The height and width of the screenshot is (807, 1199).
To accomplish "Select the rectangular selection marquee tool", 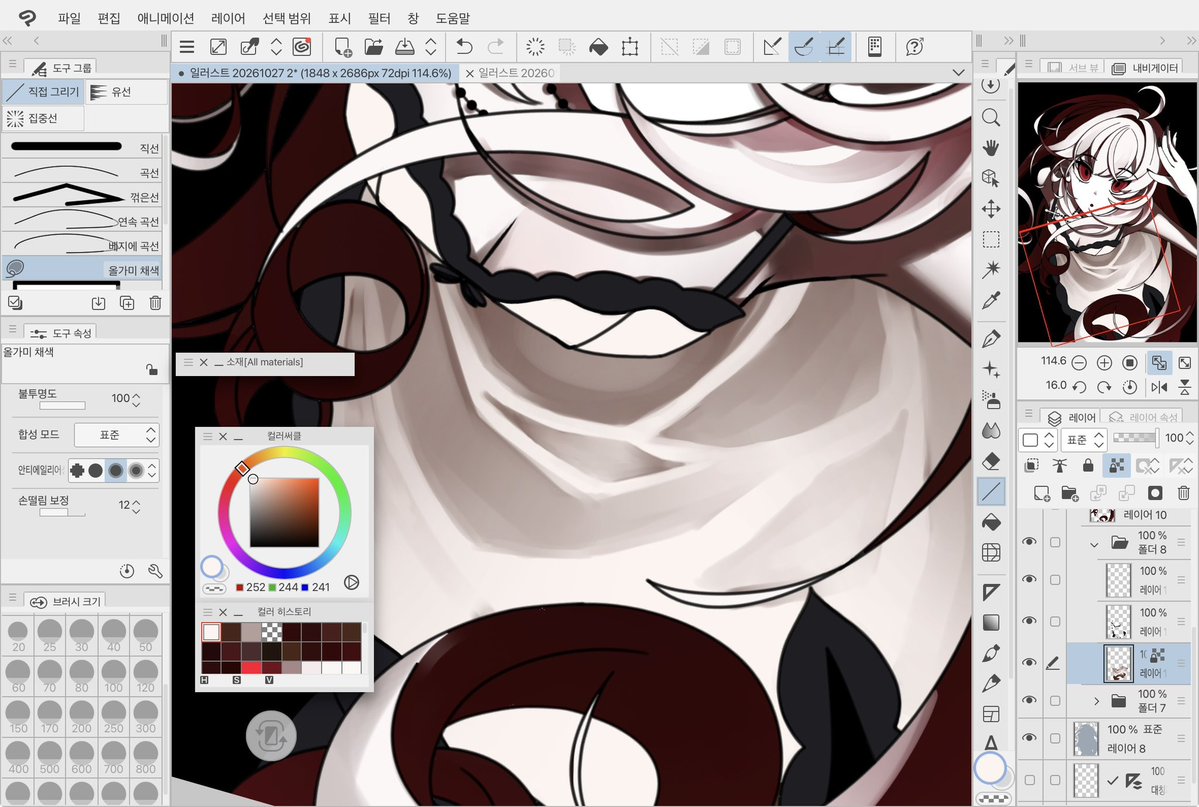I will tap(991, 239).
